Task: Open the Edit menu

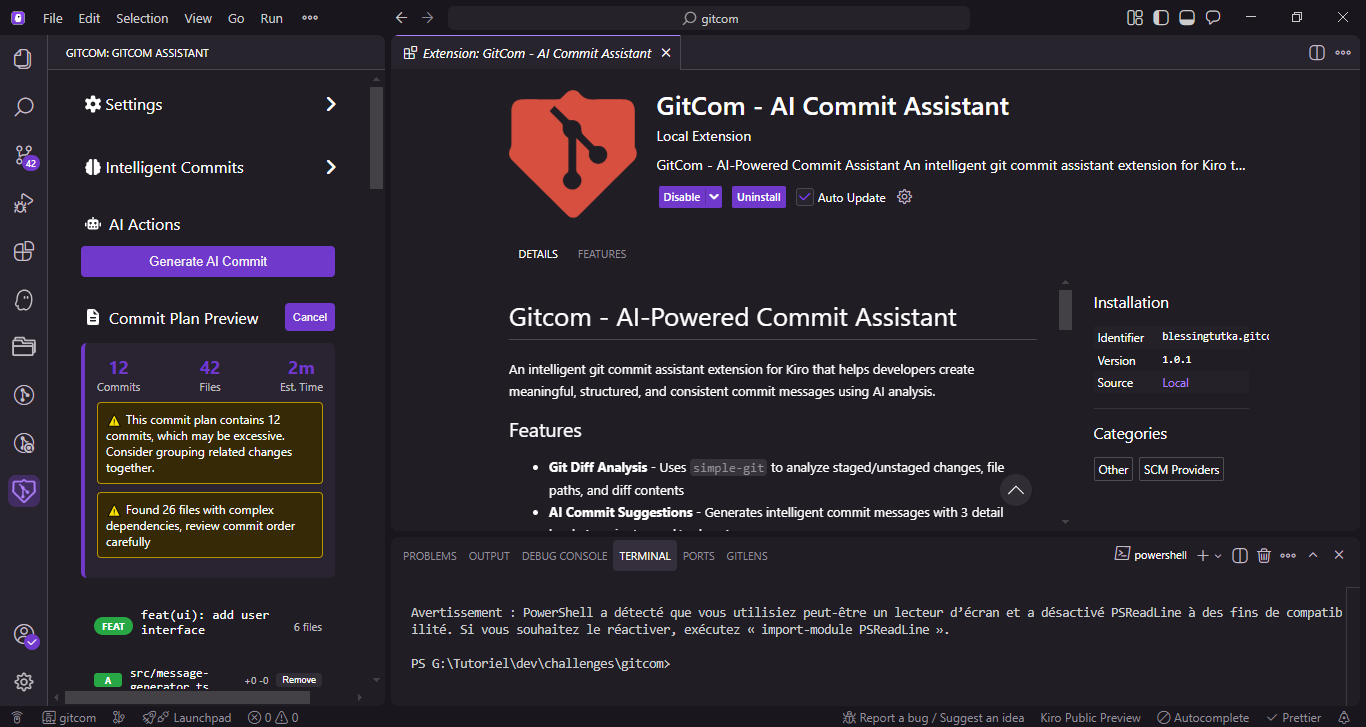Action: [89, 18]
